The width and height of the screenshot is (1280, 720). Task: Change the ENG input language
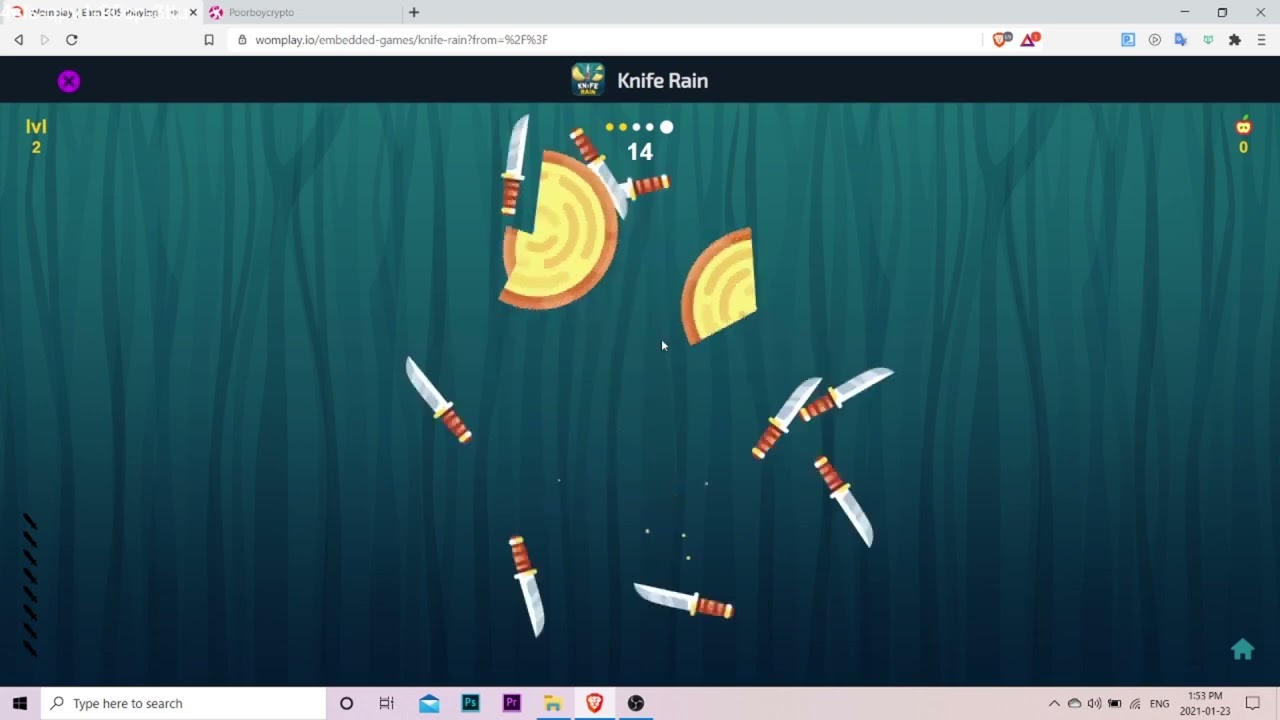click(1160, 704)
